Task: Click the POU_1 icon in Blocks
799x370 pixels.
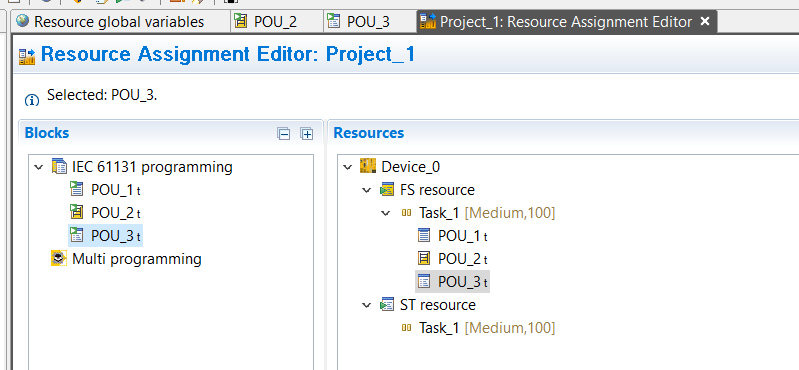Action: tap(76, 190)
